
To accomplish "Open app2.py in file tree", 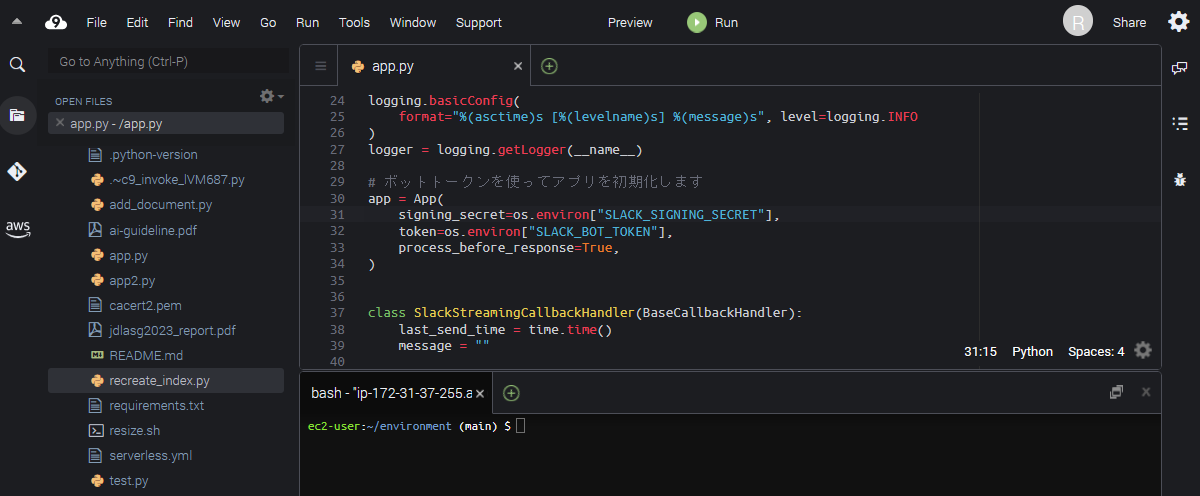I will pyautogui.click(x=132, y=280).
